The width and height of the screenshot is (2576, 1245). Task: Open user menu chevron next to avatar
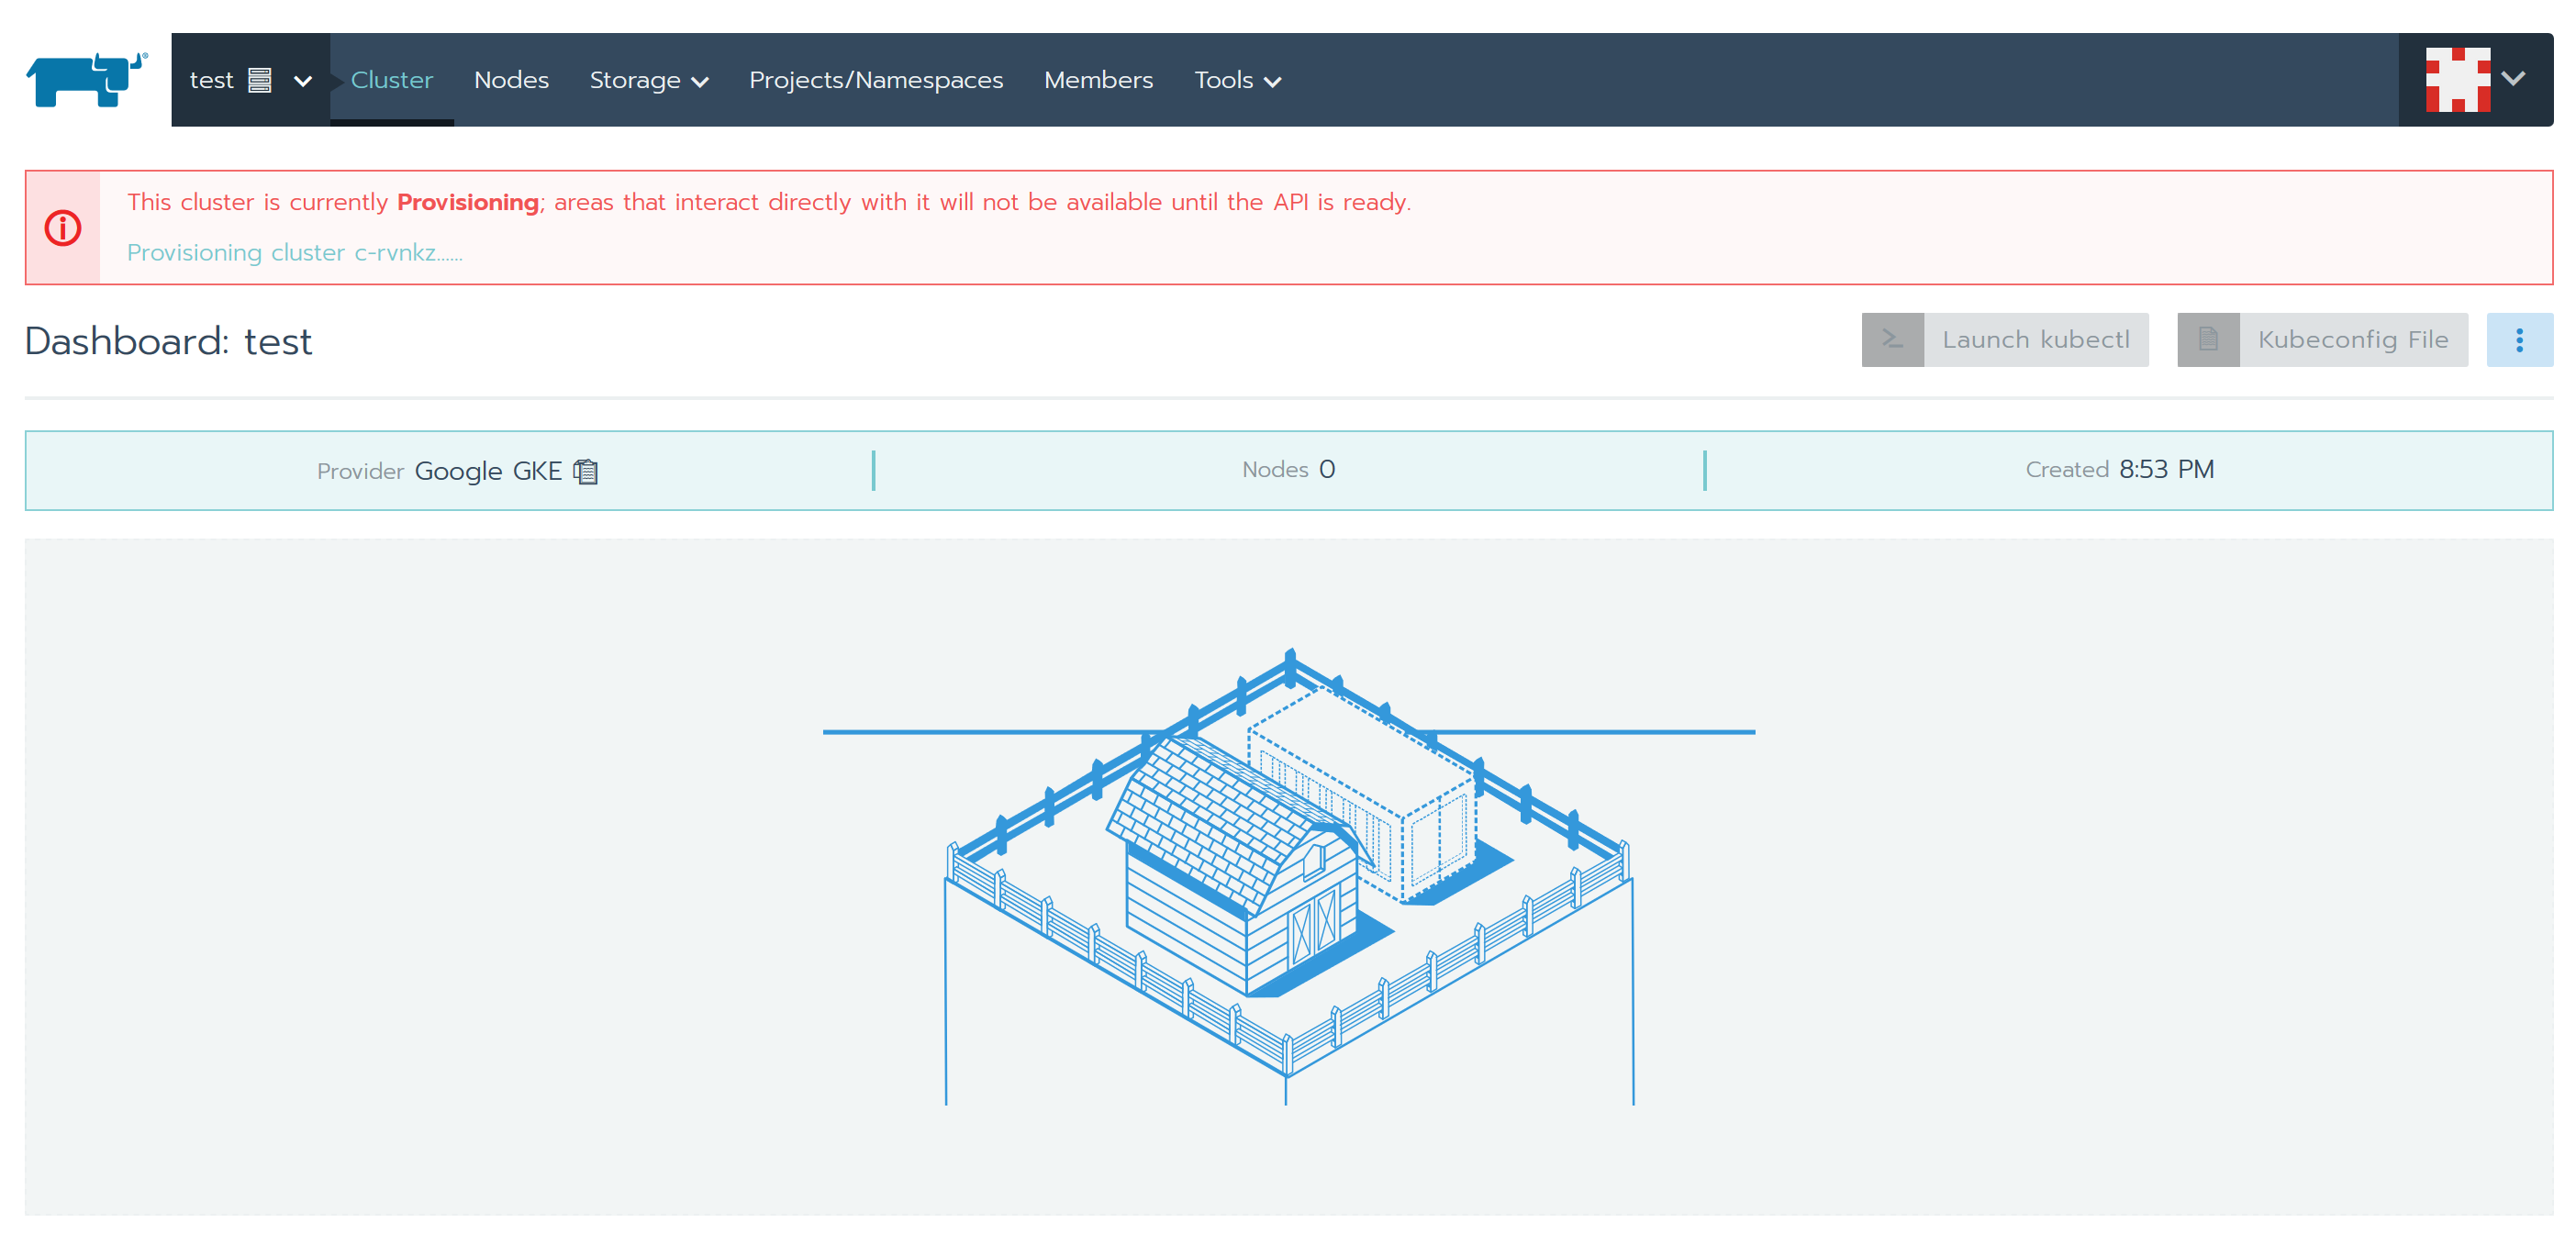pos(2513,78)
